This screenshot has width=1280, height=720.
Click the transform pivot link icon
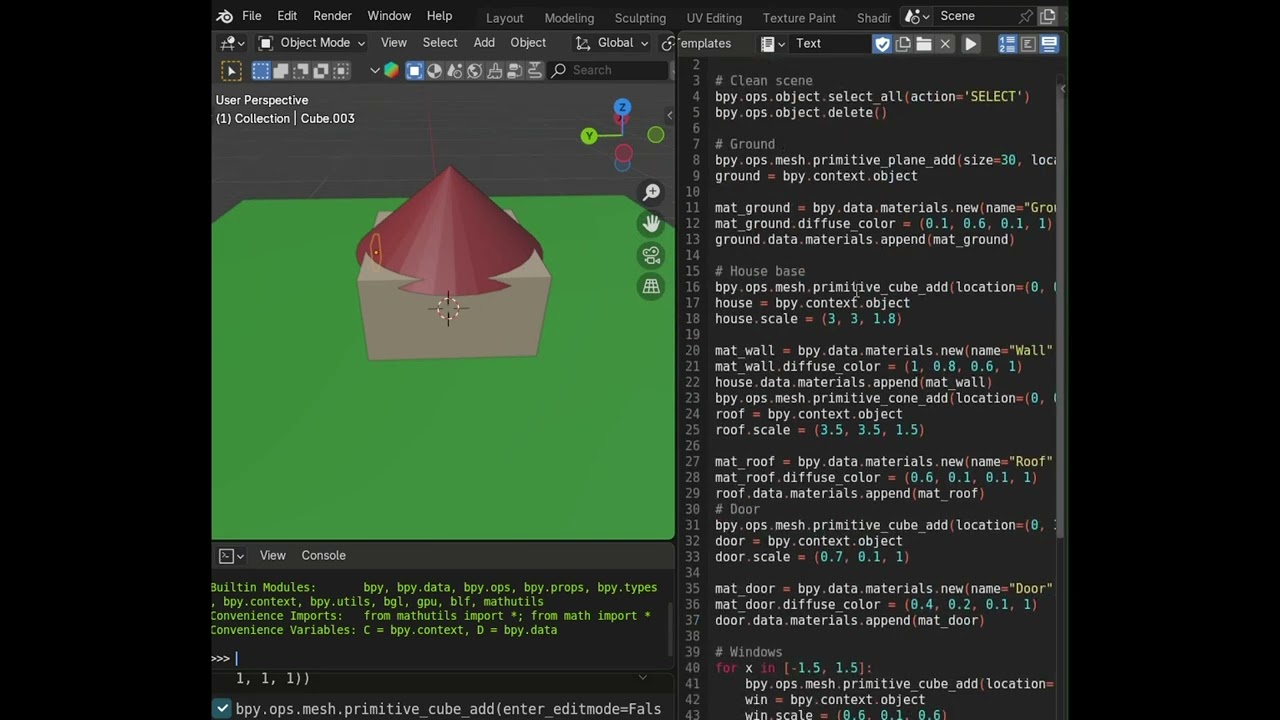(667, 43)
